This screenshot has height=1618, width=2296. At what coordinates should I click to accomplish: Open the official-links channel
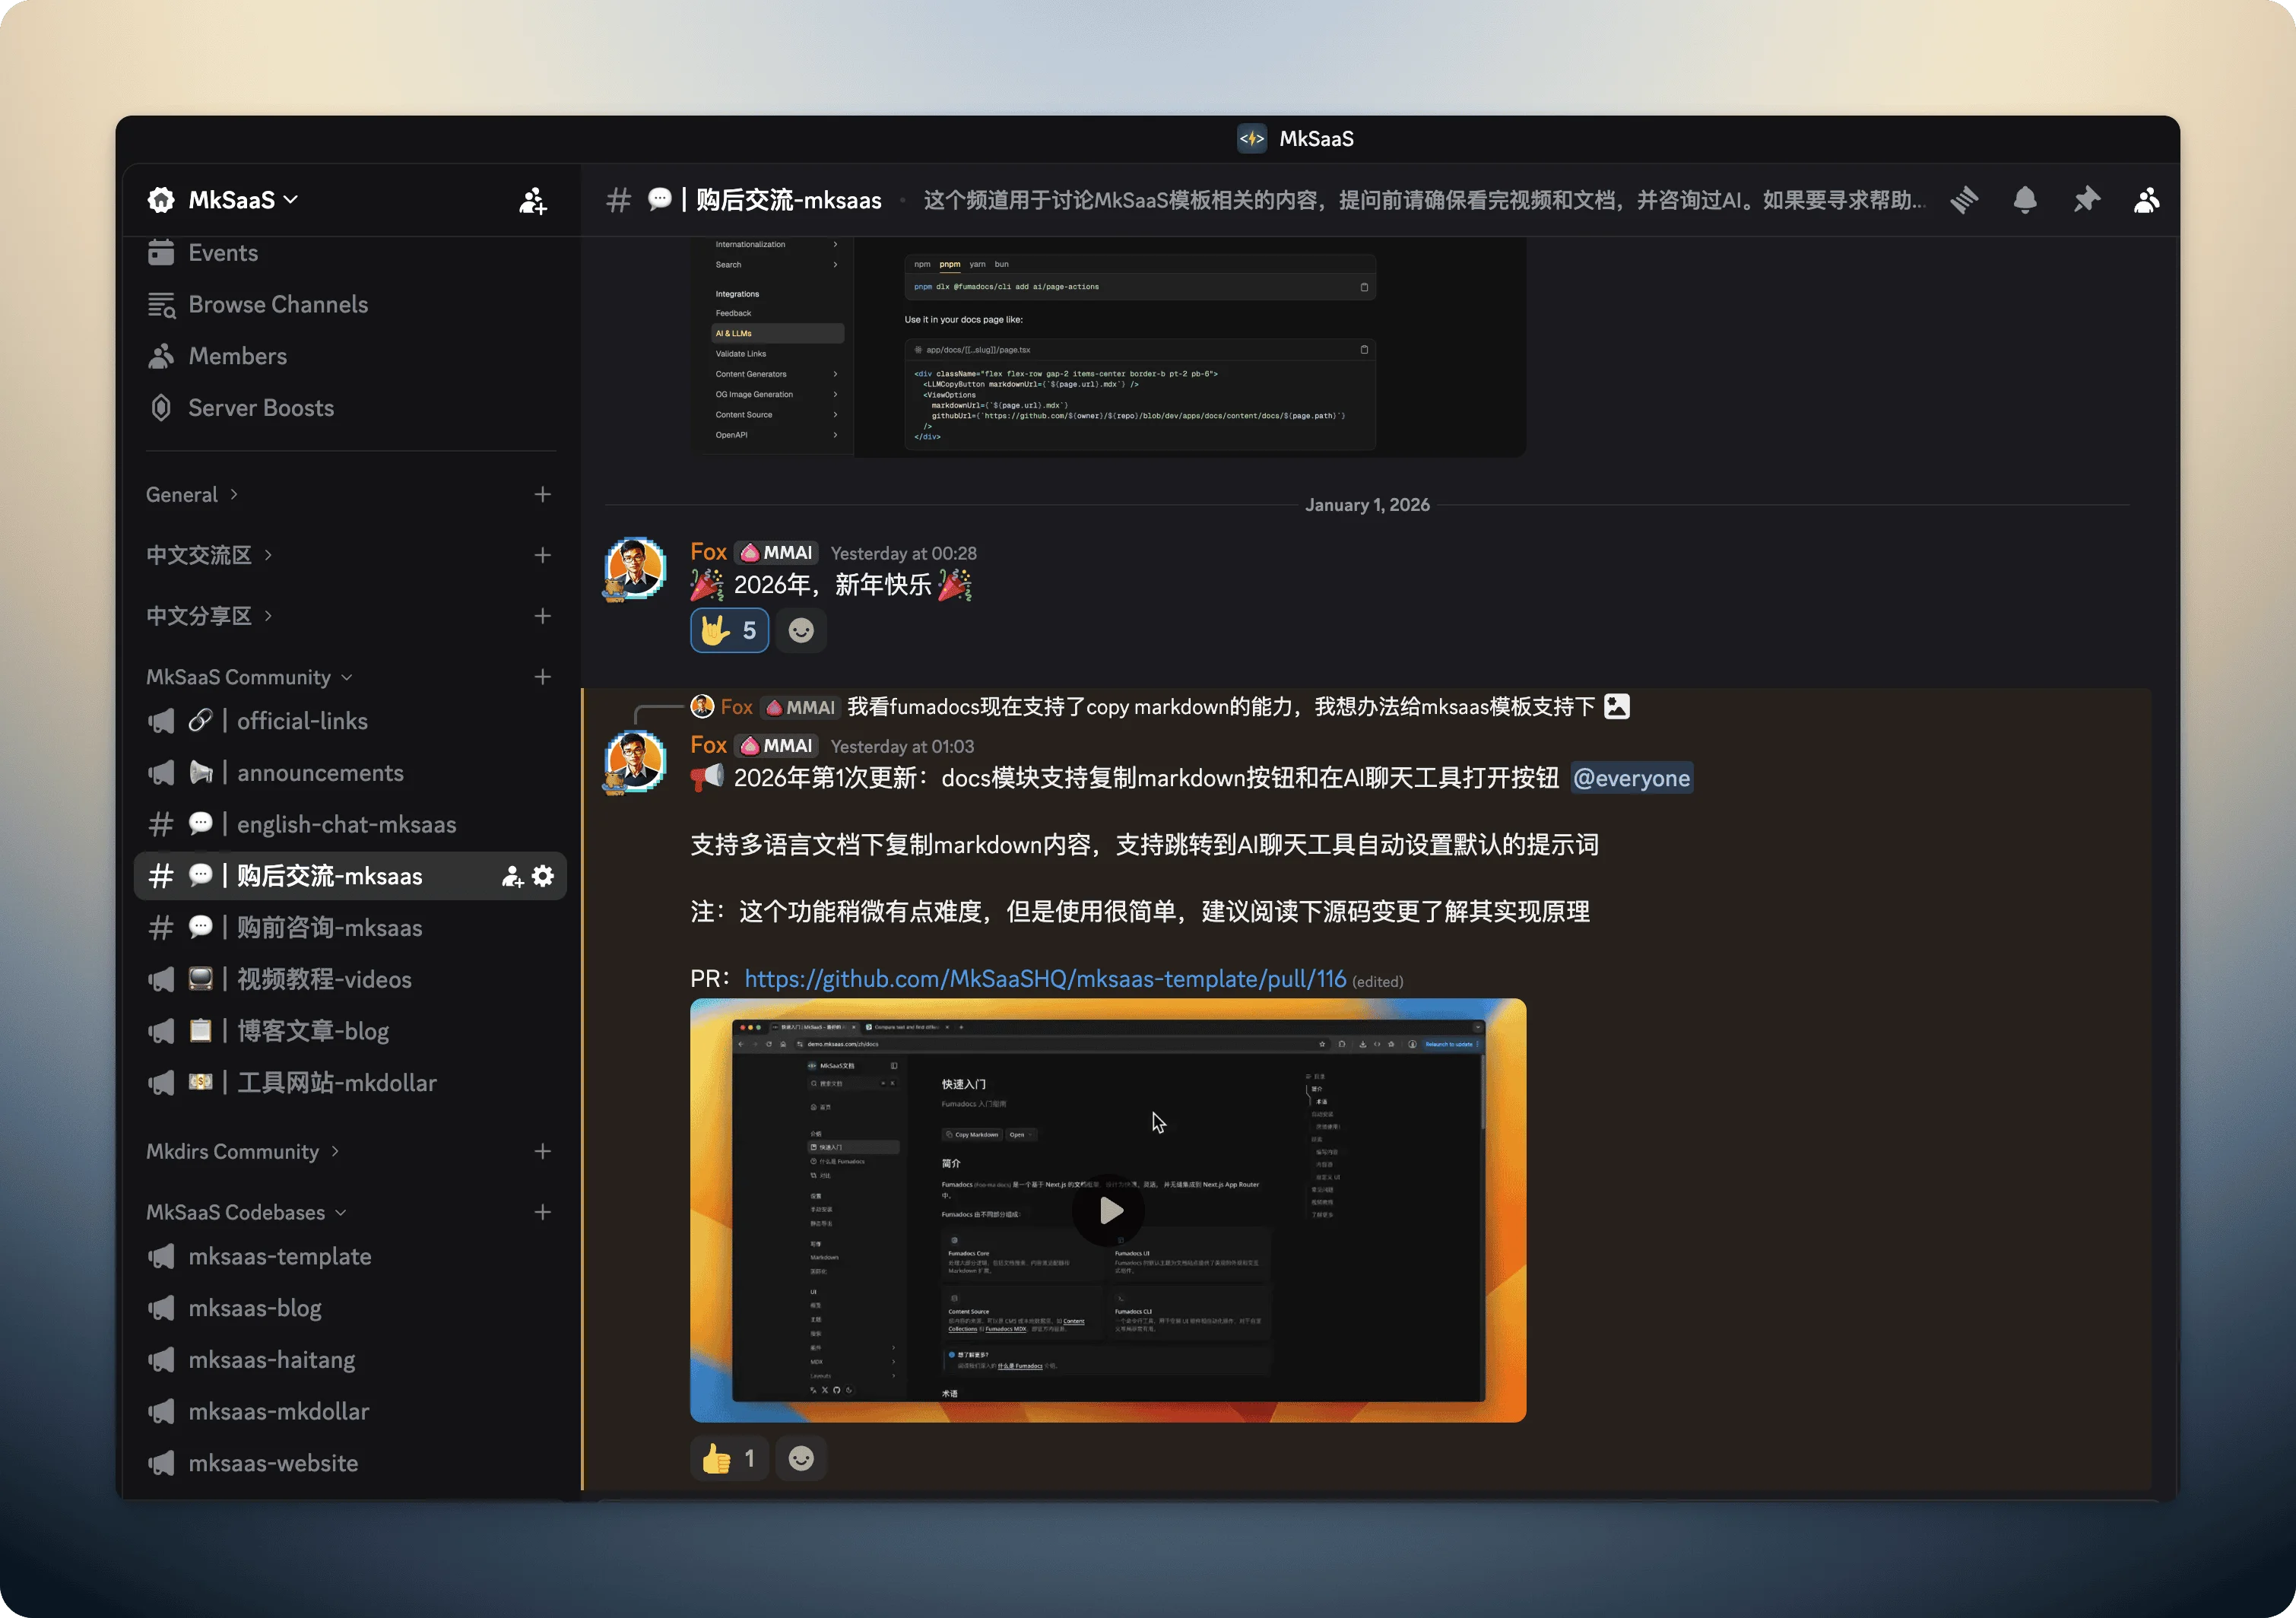pos(350,721)
